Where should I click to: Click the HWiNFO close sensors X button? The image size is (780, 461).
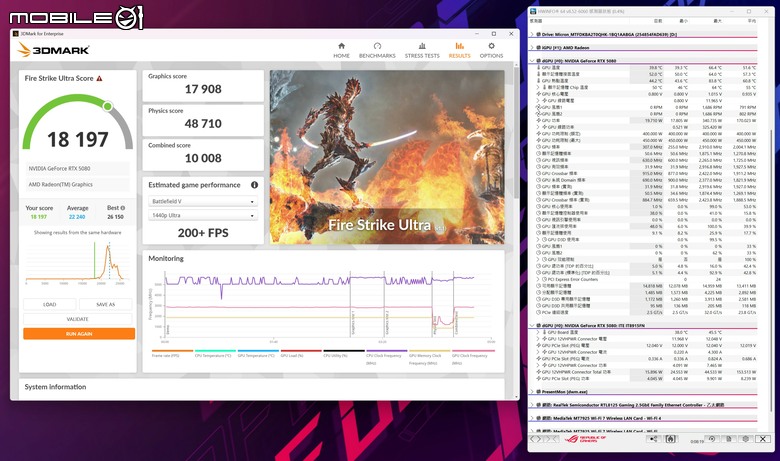tap(763, 439)
